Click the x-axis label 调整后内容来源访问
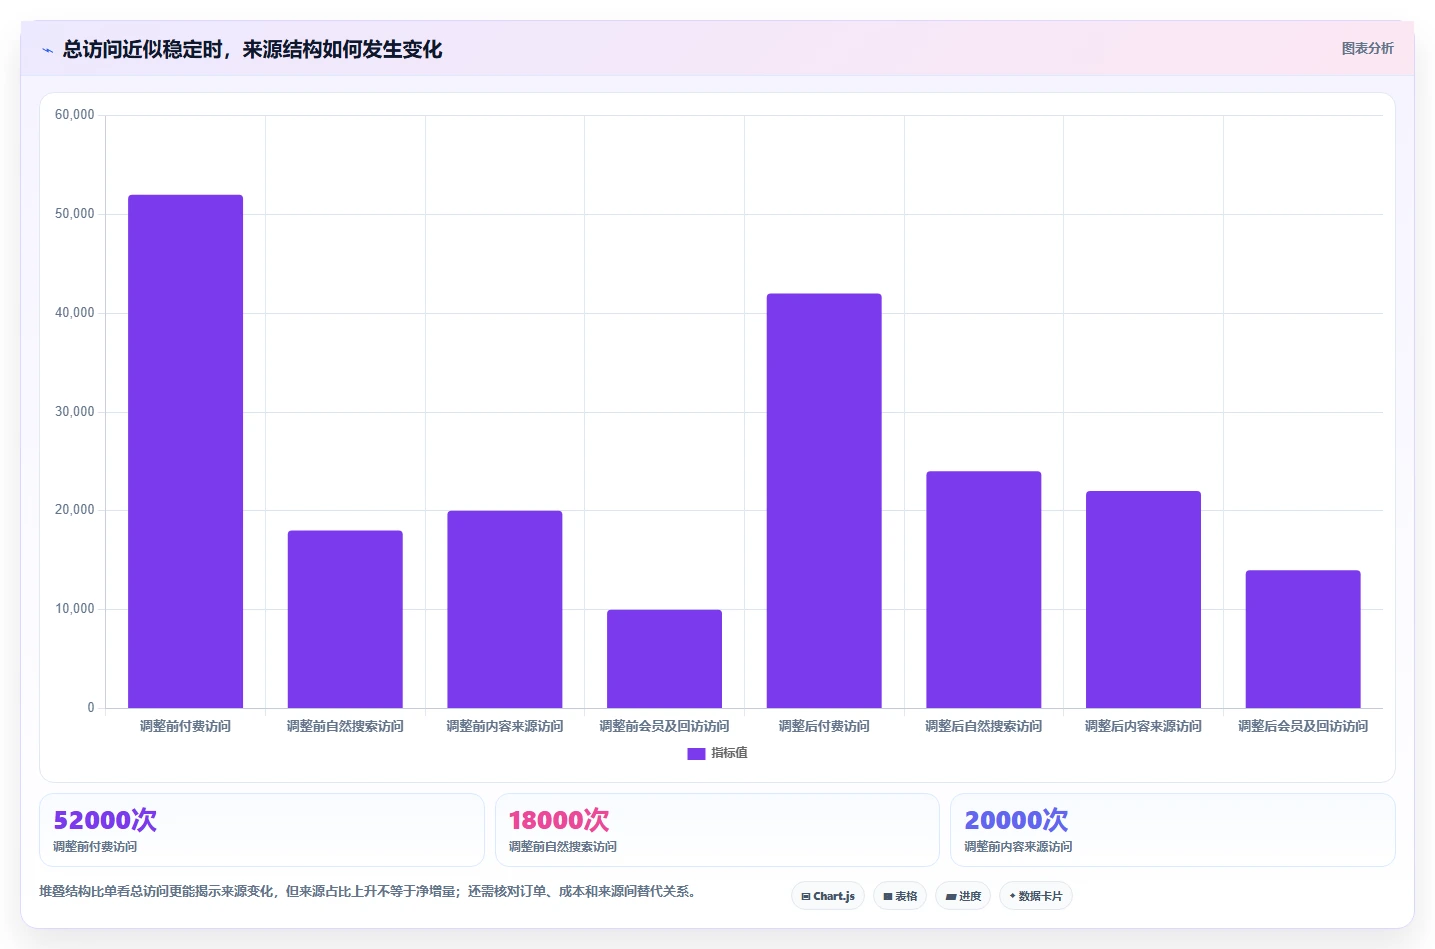This screenshot has width=1435, height=949. (x=1143, y=726)
